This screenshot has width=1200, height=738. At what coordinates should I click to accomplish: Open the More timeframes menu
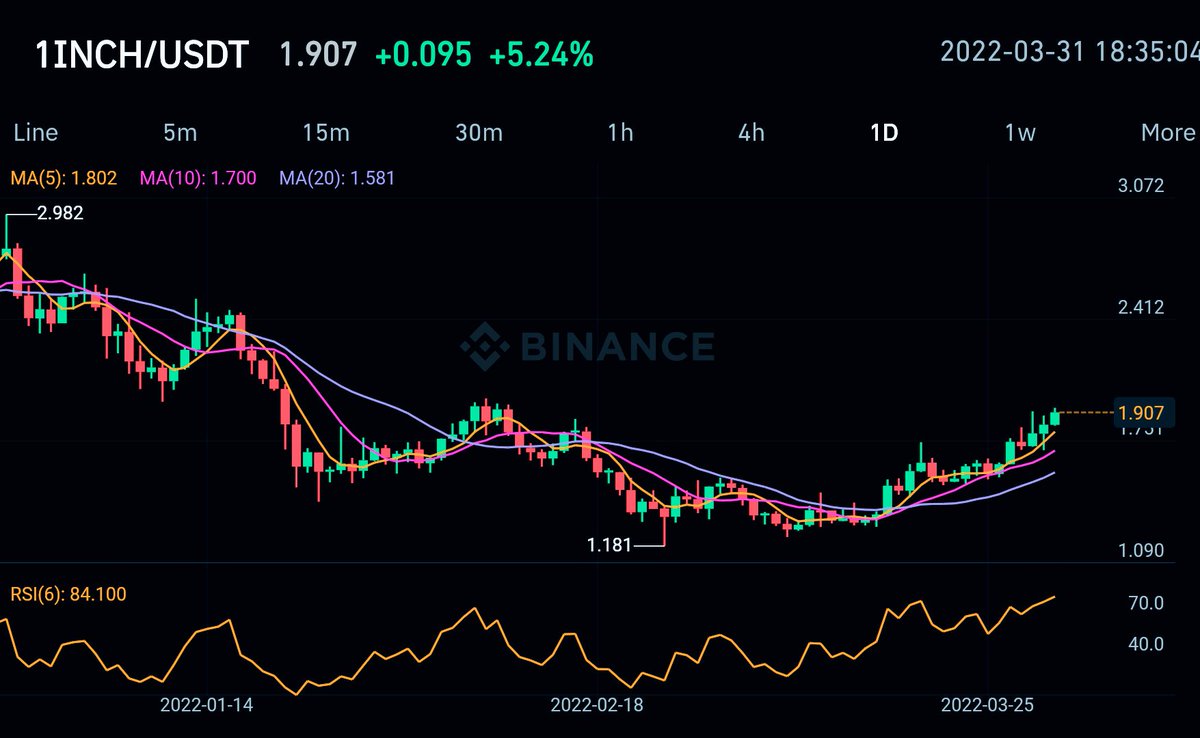[1168, 132]
